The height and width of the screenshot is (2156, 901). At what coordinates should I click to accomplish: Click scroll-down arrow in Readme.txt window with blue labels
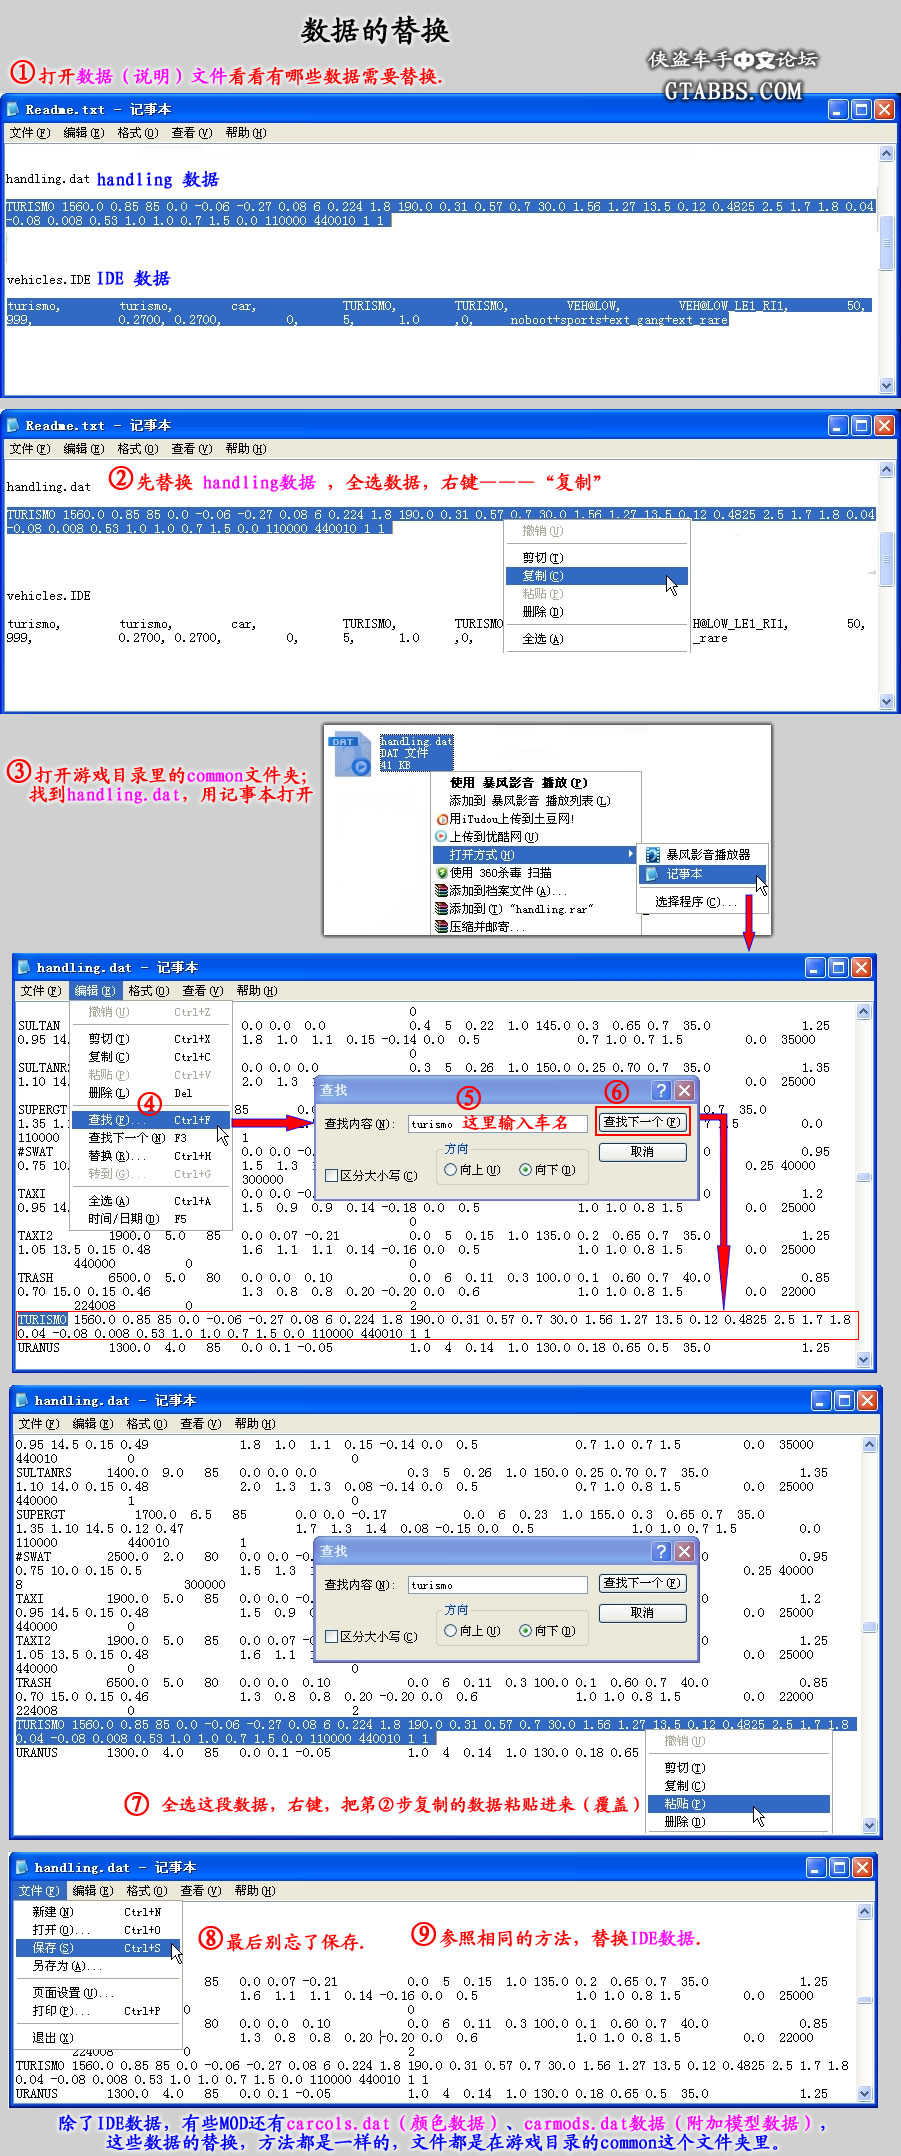click(x=886, y=385)
